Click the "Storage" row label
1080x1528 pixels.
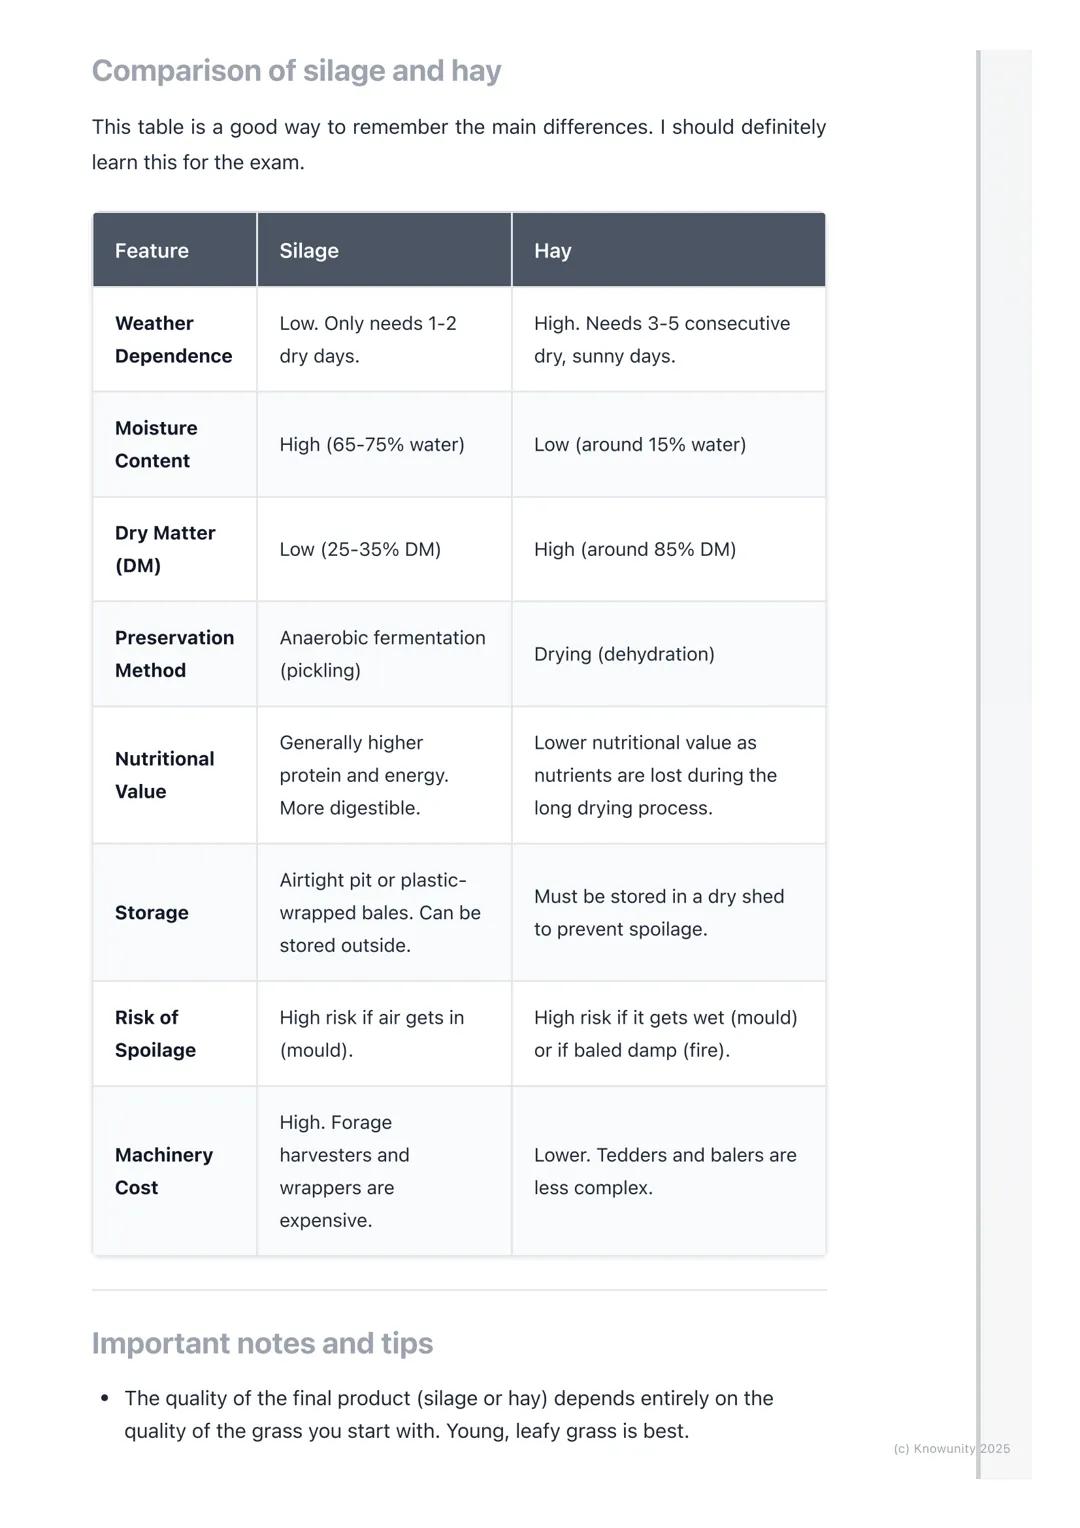152,913
